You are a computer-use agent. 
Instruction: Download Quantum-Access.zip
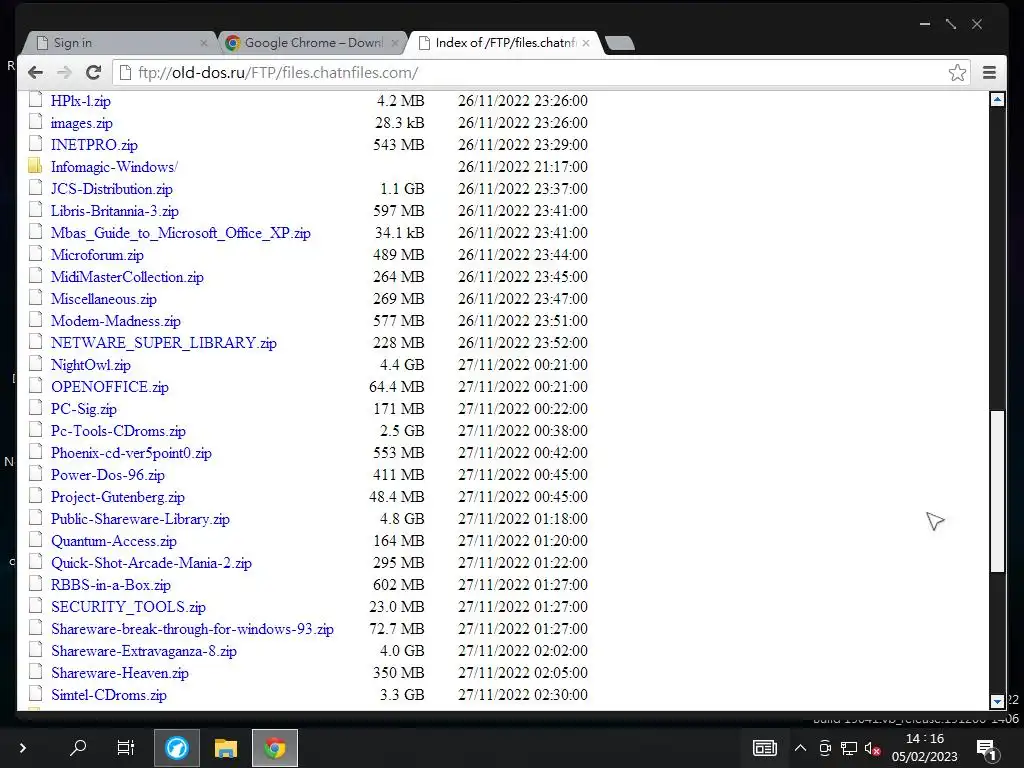(x=114, y=541)
